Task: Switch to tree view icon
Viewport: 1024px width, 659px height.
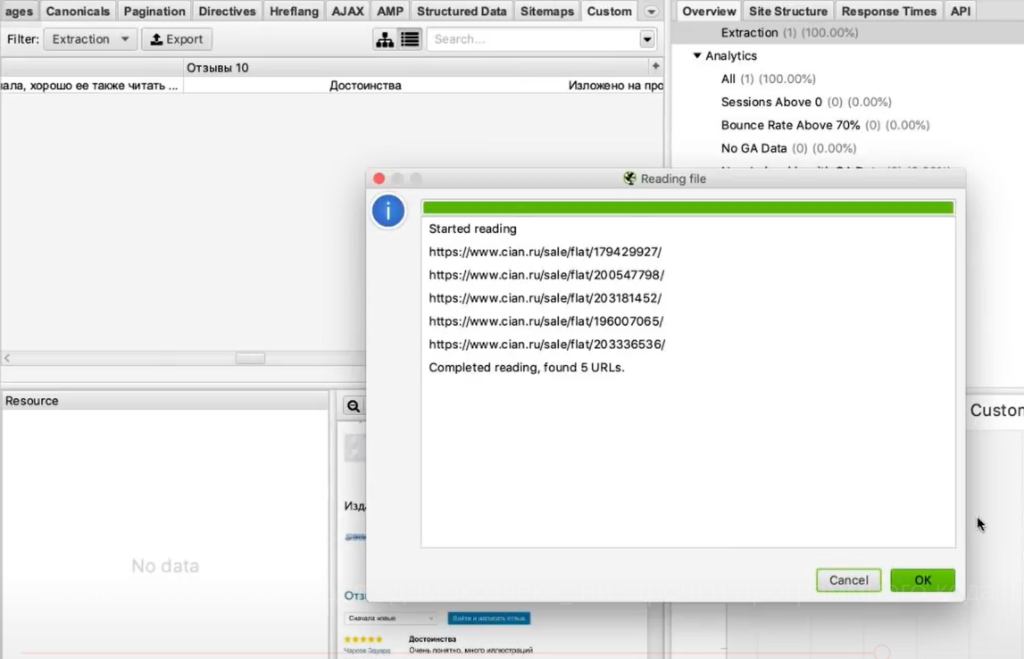Action: tap(384, 39)
